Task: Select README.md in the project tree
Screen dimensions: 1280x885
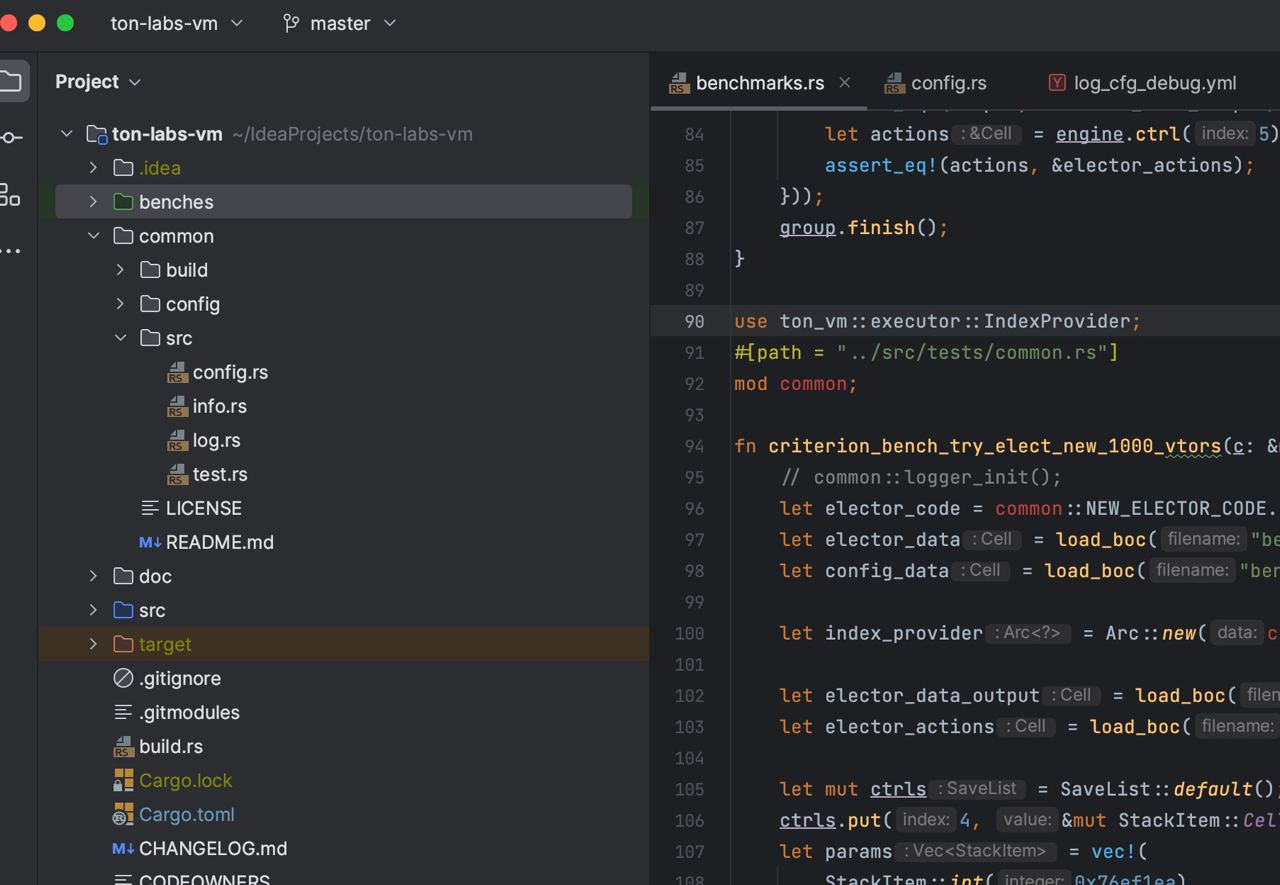Action: tap(219, 542)
